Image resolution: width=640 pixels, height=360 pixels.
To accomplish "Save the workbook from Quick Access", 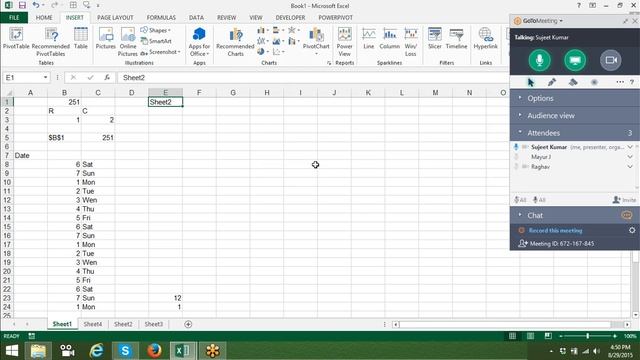I will 22,5.
